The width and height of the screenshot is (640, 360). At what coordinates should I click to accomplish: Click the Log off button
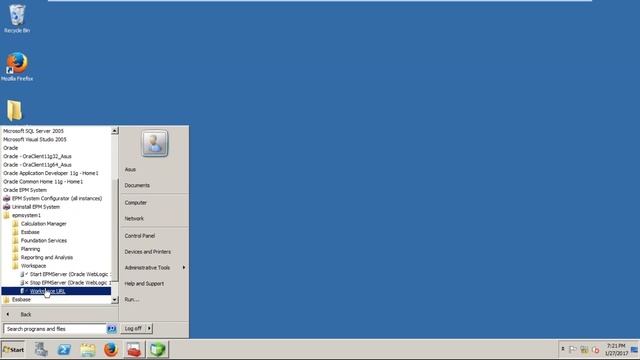point(133,329)
